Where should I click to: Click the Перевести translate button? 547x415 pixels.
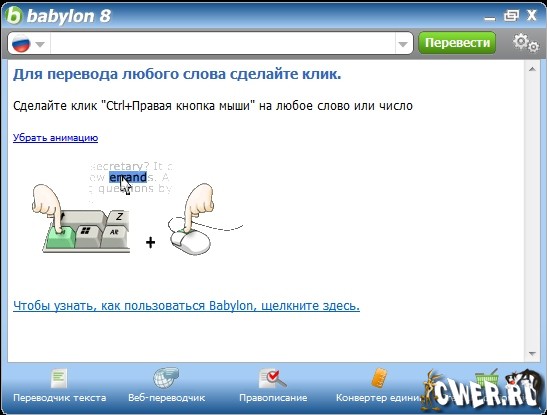[457, 43]
